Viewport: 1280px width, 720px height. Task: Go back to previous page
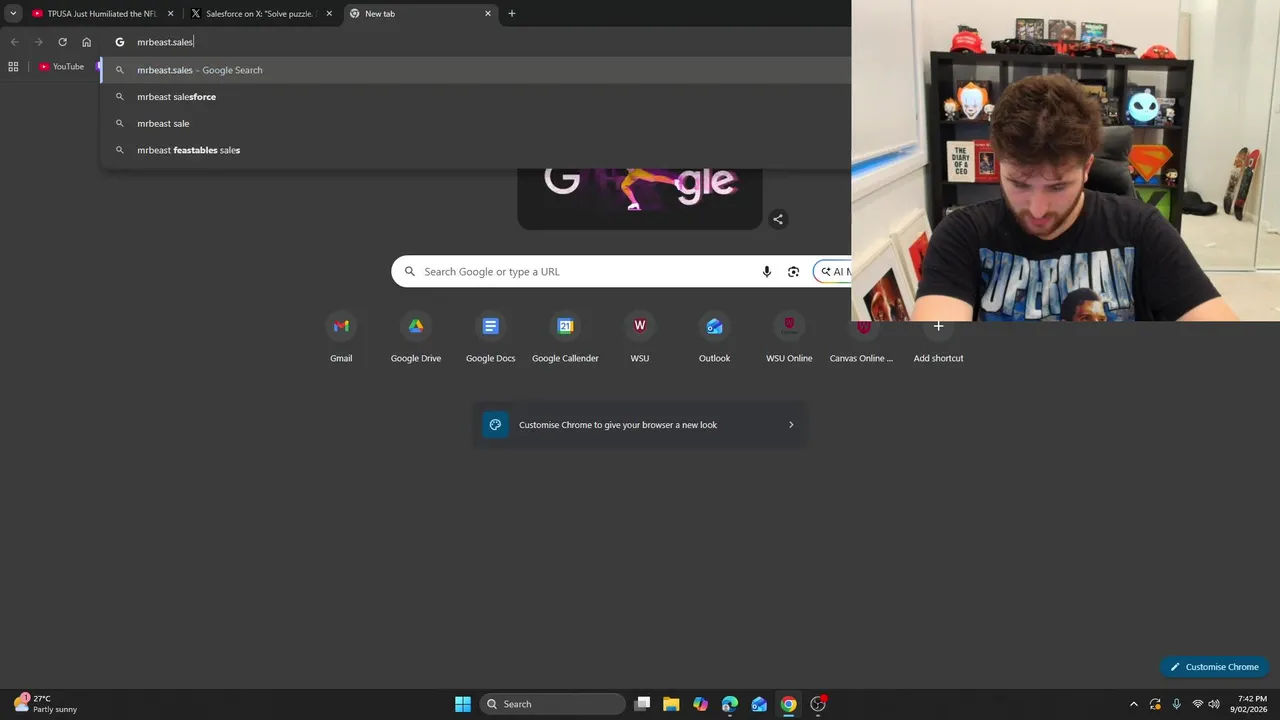[14, 42]
